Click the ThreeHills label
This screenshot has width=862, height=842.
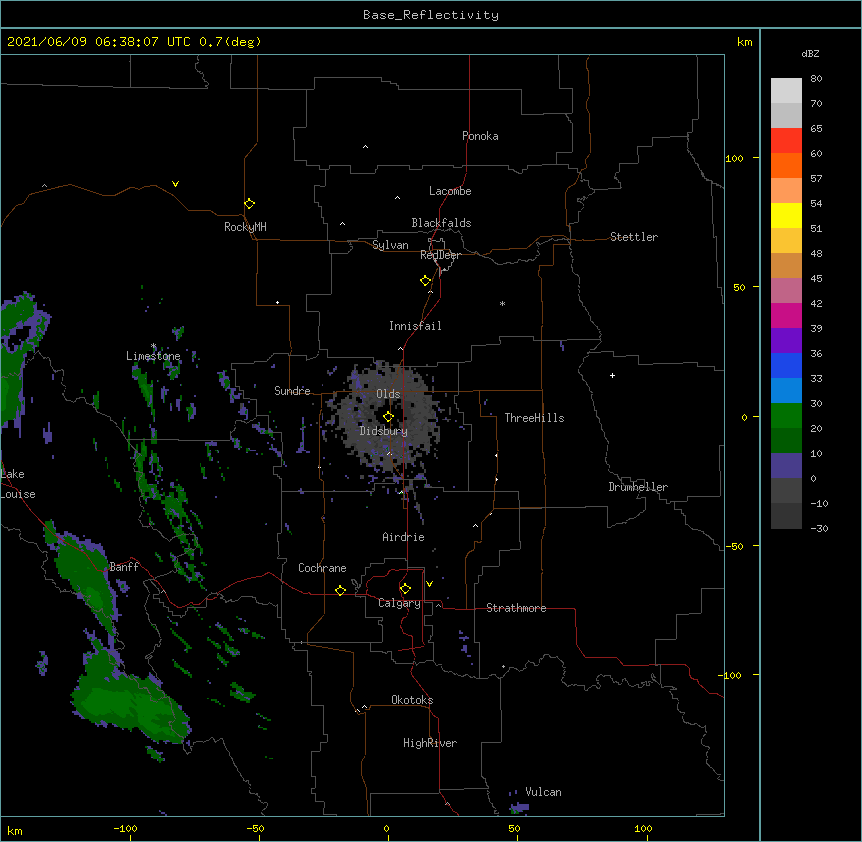[x=534, y=418]
